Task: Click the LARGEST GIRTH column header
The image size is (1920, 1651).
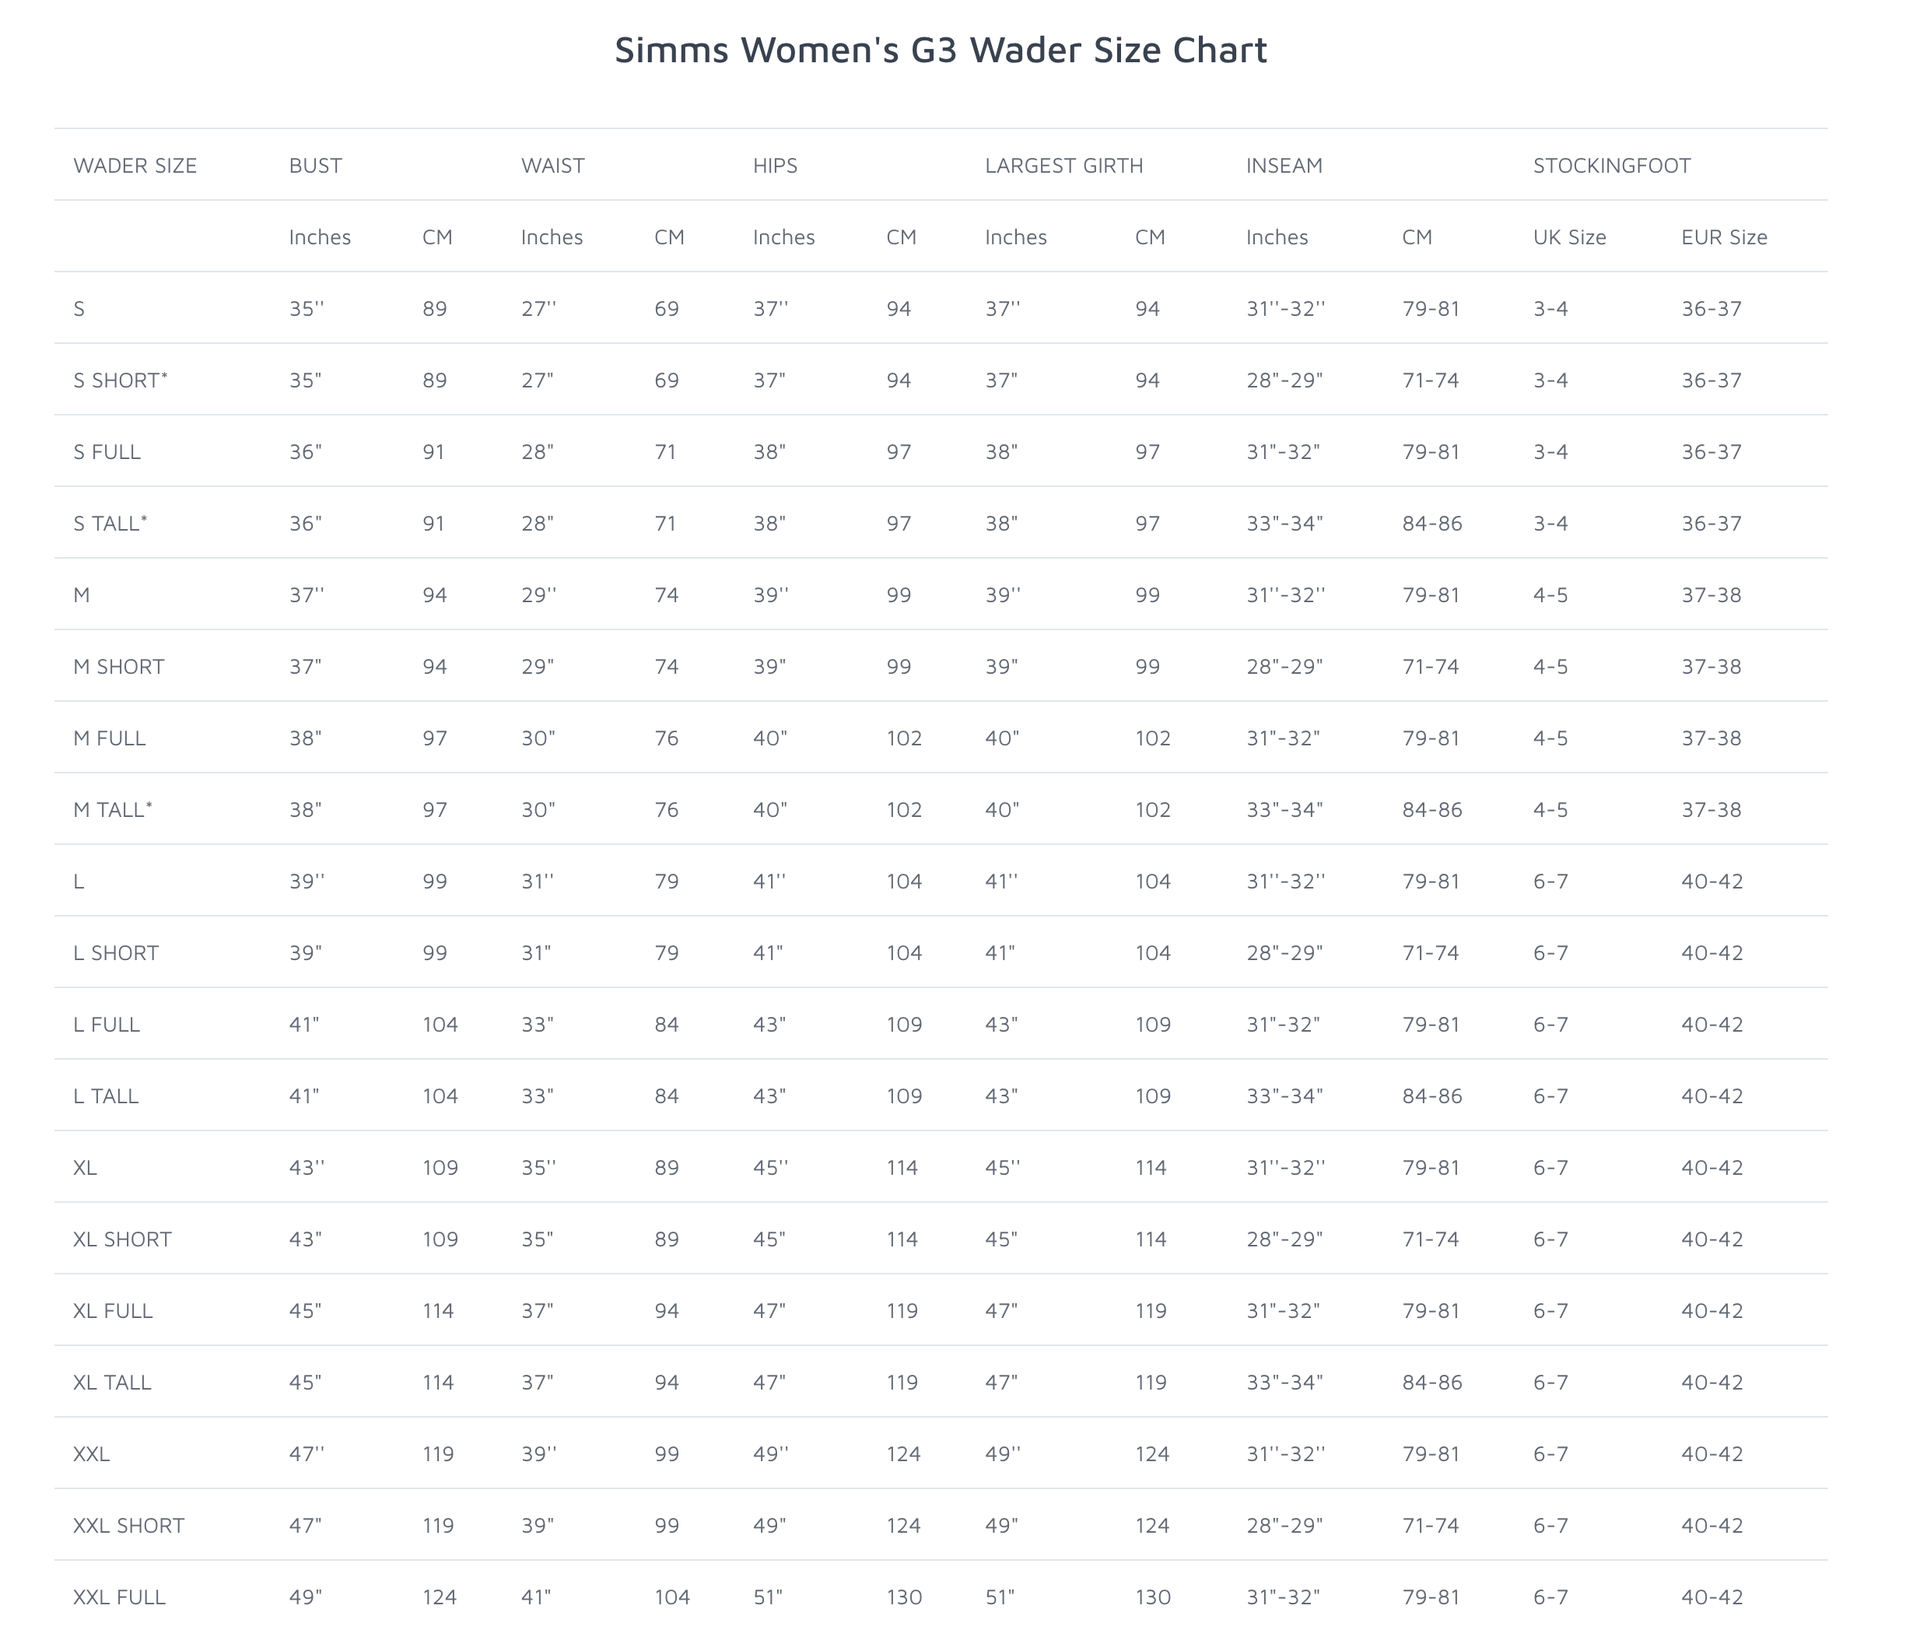Action: click(1064, 166)
